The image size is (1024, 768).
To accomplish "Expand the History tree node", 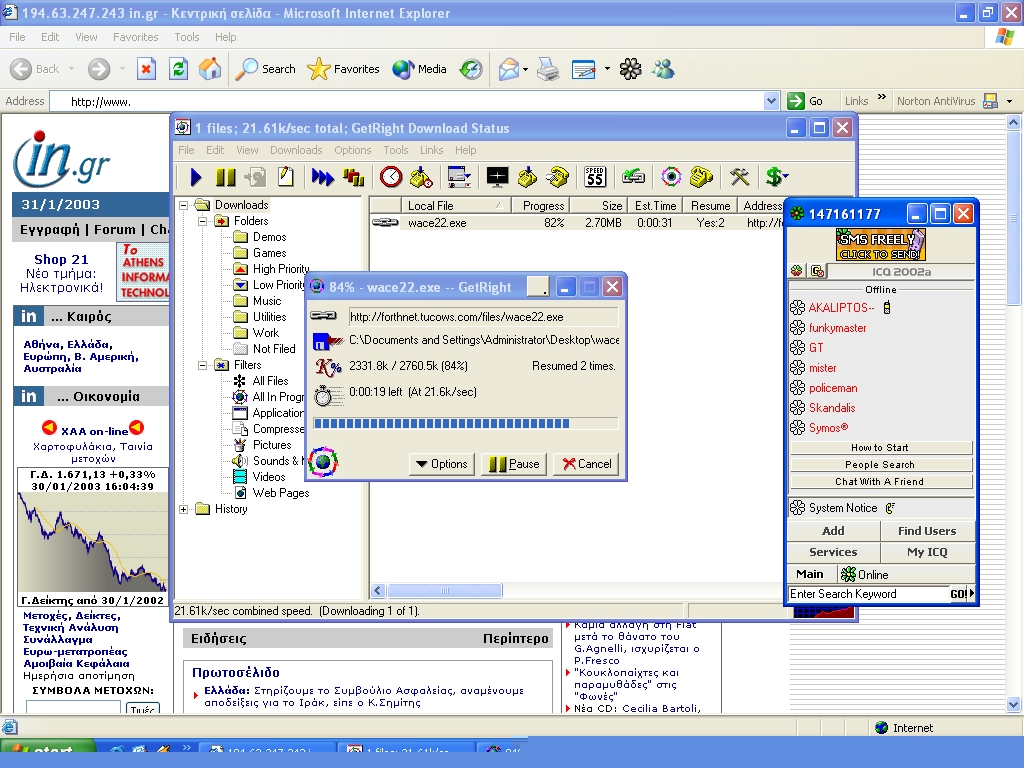I will click(x=184, y=509).
